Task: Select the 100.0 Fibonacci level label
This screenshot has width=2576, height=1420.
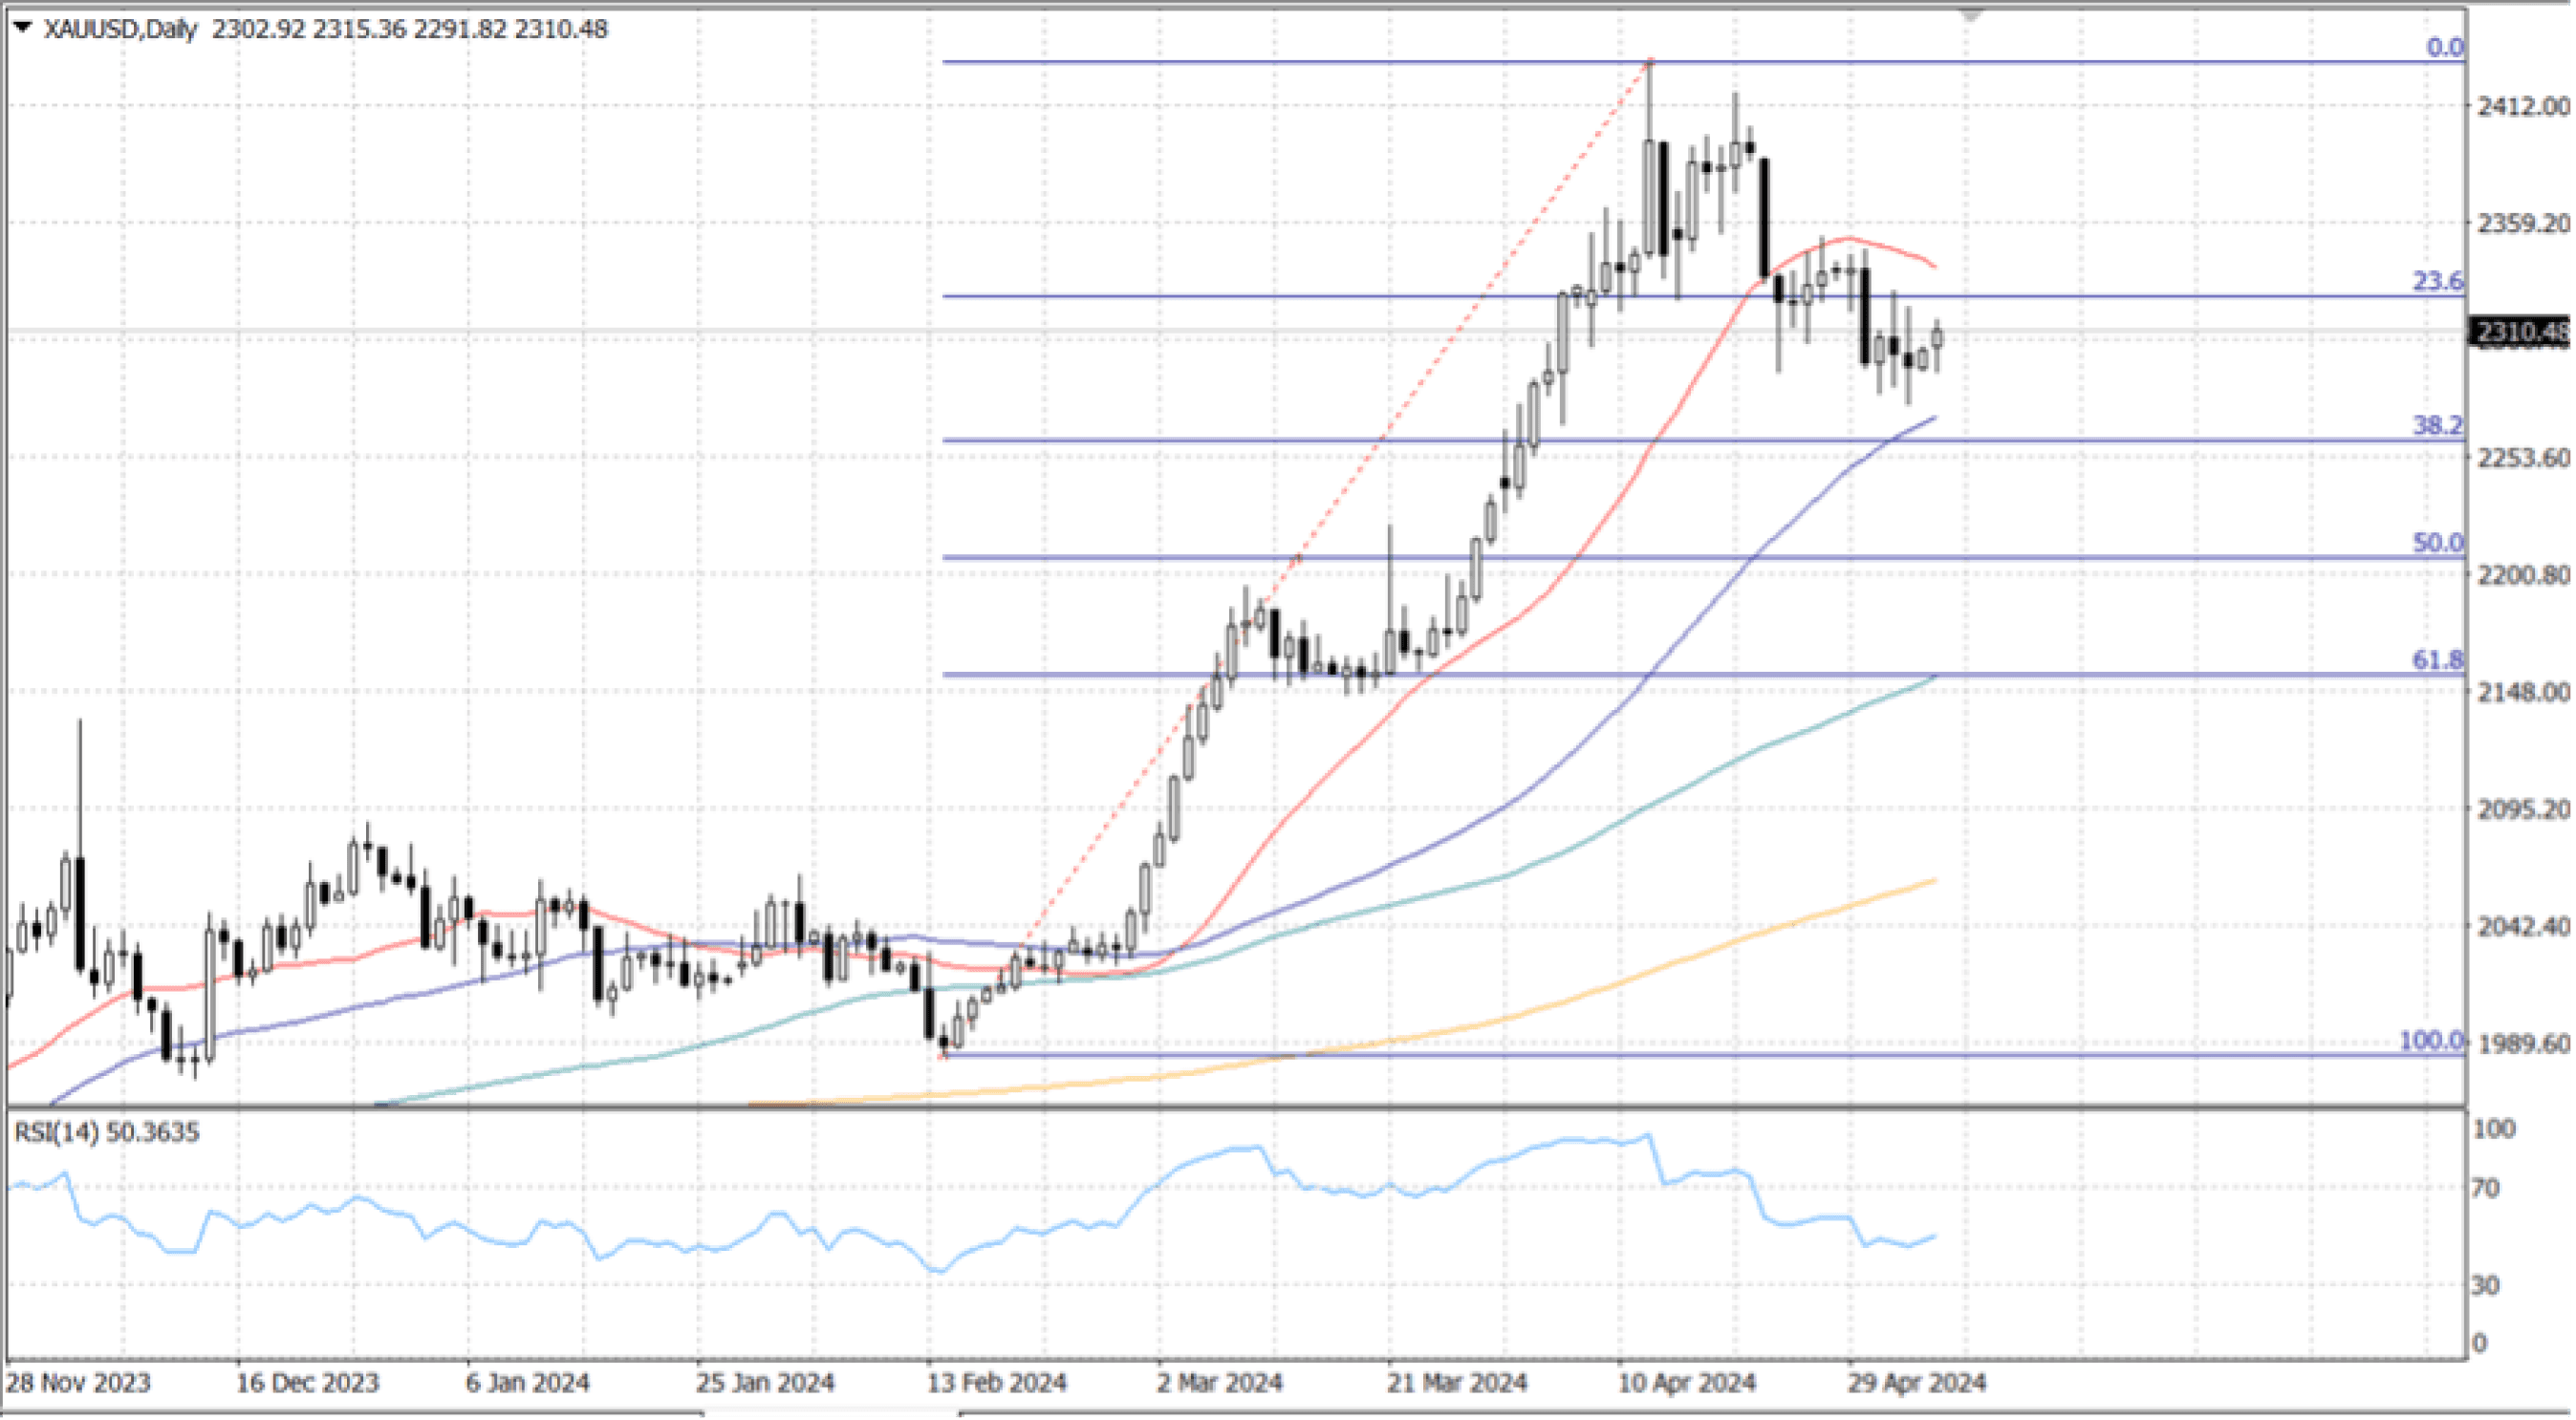Action: click(x=2431, y=1041)
